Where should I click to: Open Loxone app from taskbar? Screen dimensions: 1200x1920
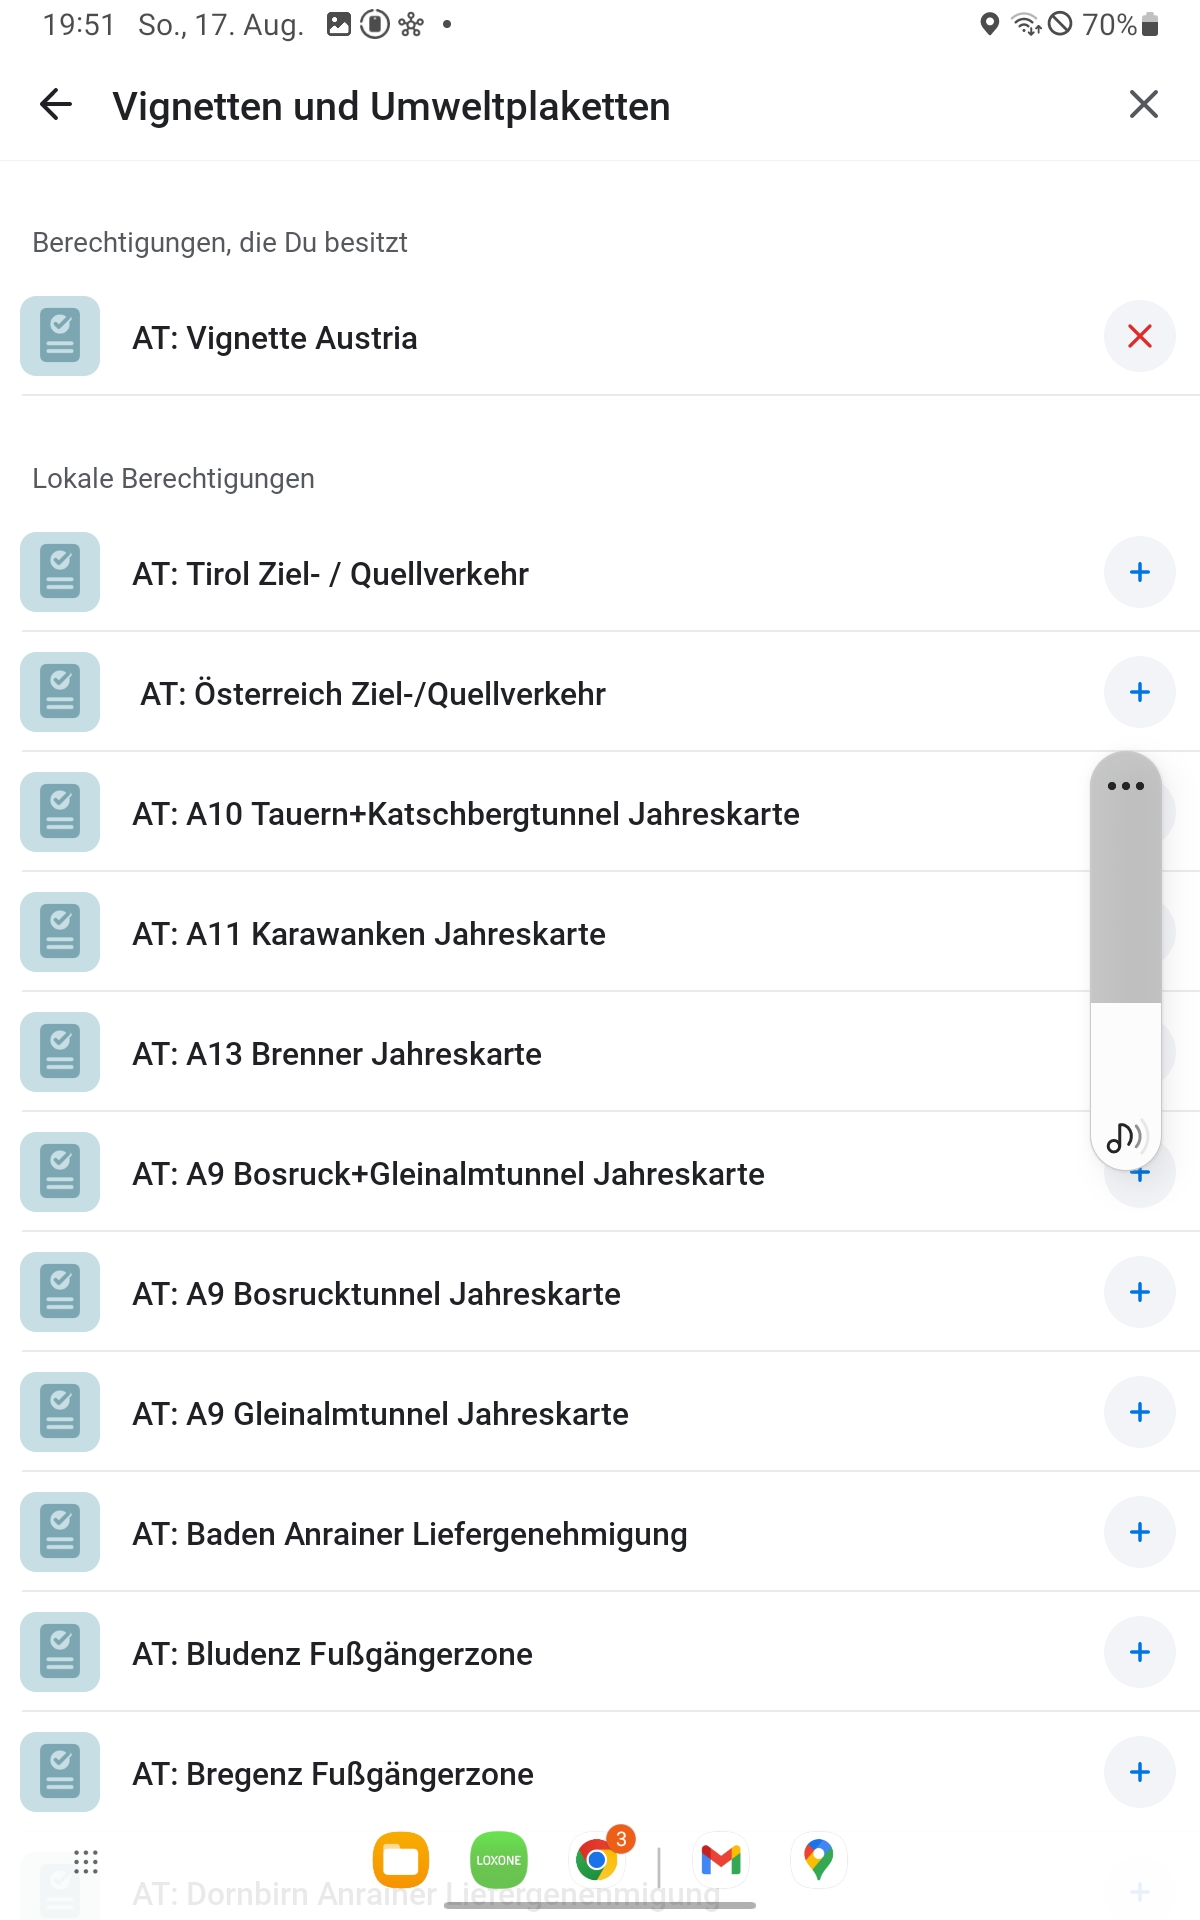point(498,1860)
